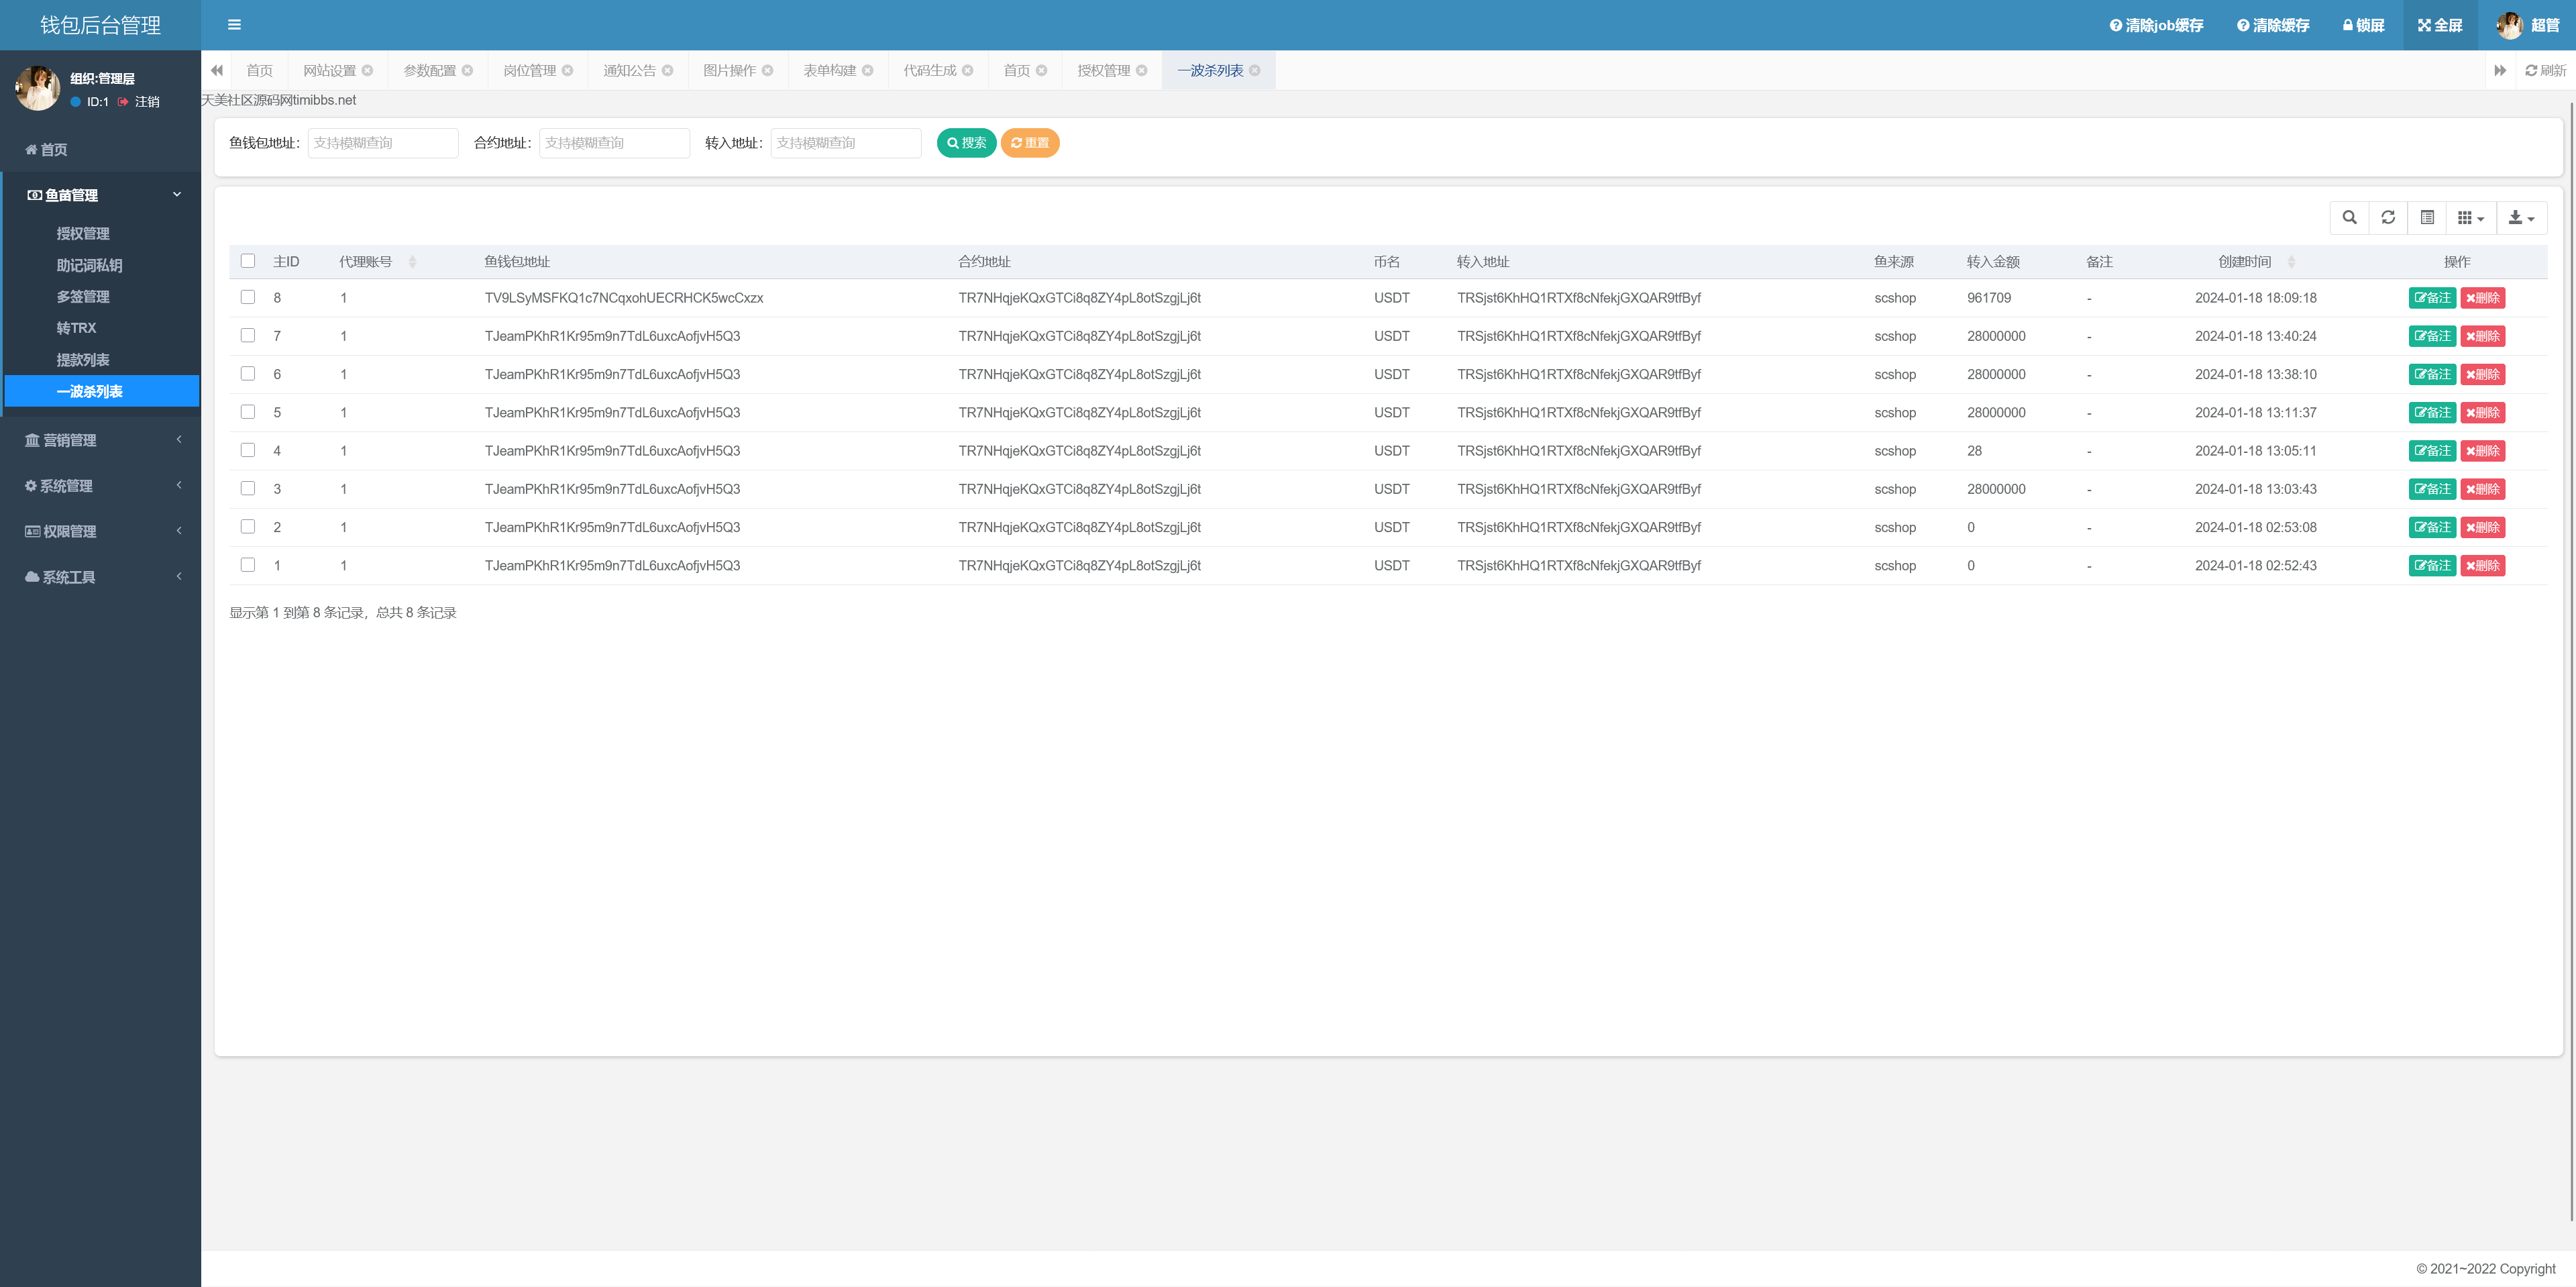Click the 锁屏 lock screen icon
Image resolution: width=2576 pixels, height=1287 pixels.
coord(2347,26)
